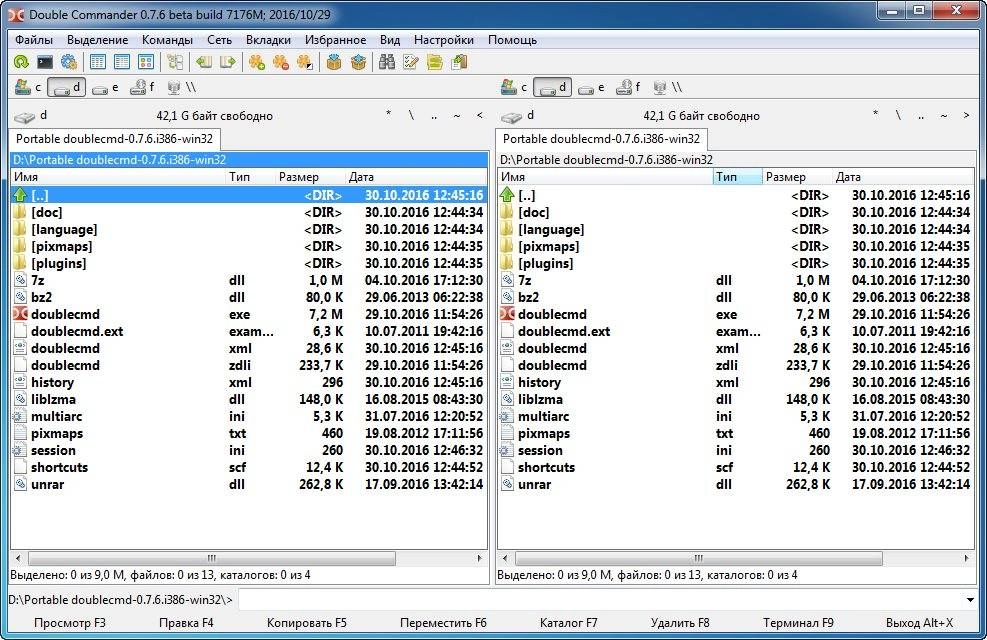Screen dimensions: 987x640
Task: Sort left panel by Дата column
Action: pyautogui.click(x=416, y=177)
